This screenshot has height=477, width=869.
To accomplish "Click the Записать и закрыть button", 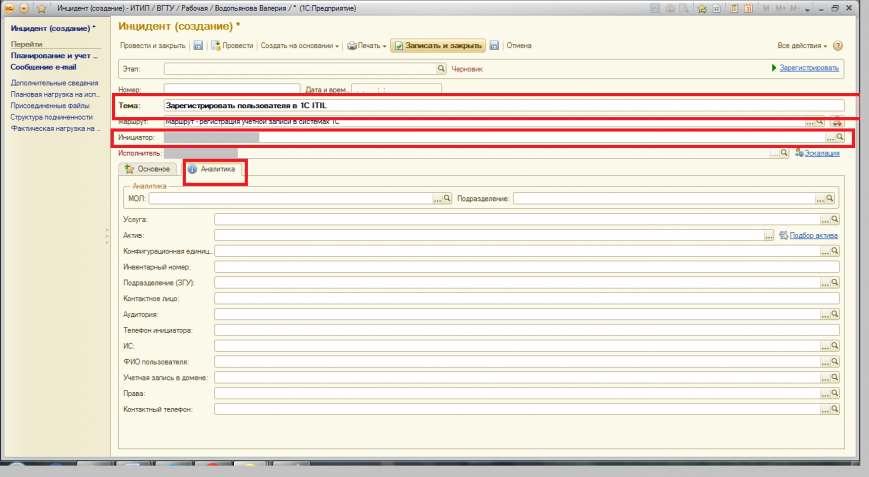I will coord(438,46).
